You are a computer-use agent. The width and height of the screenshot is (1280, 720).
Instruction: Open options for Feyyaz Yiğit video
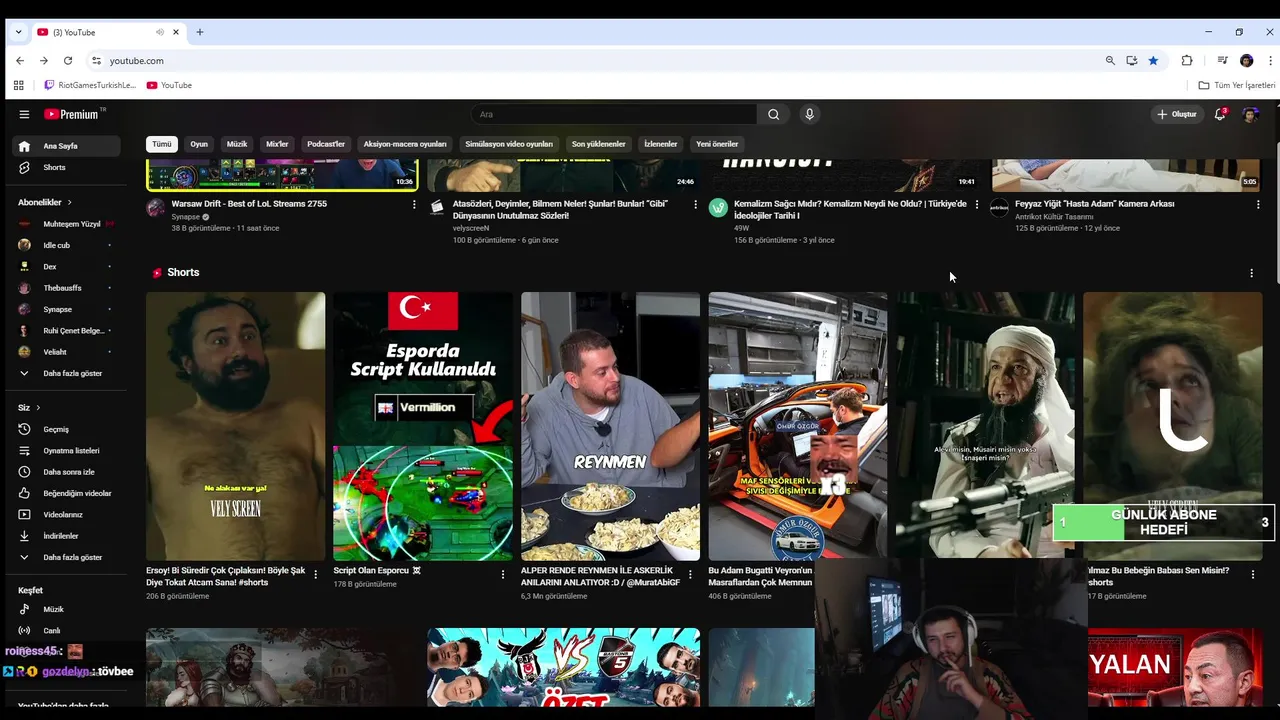point(1258,205)
